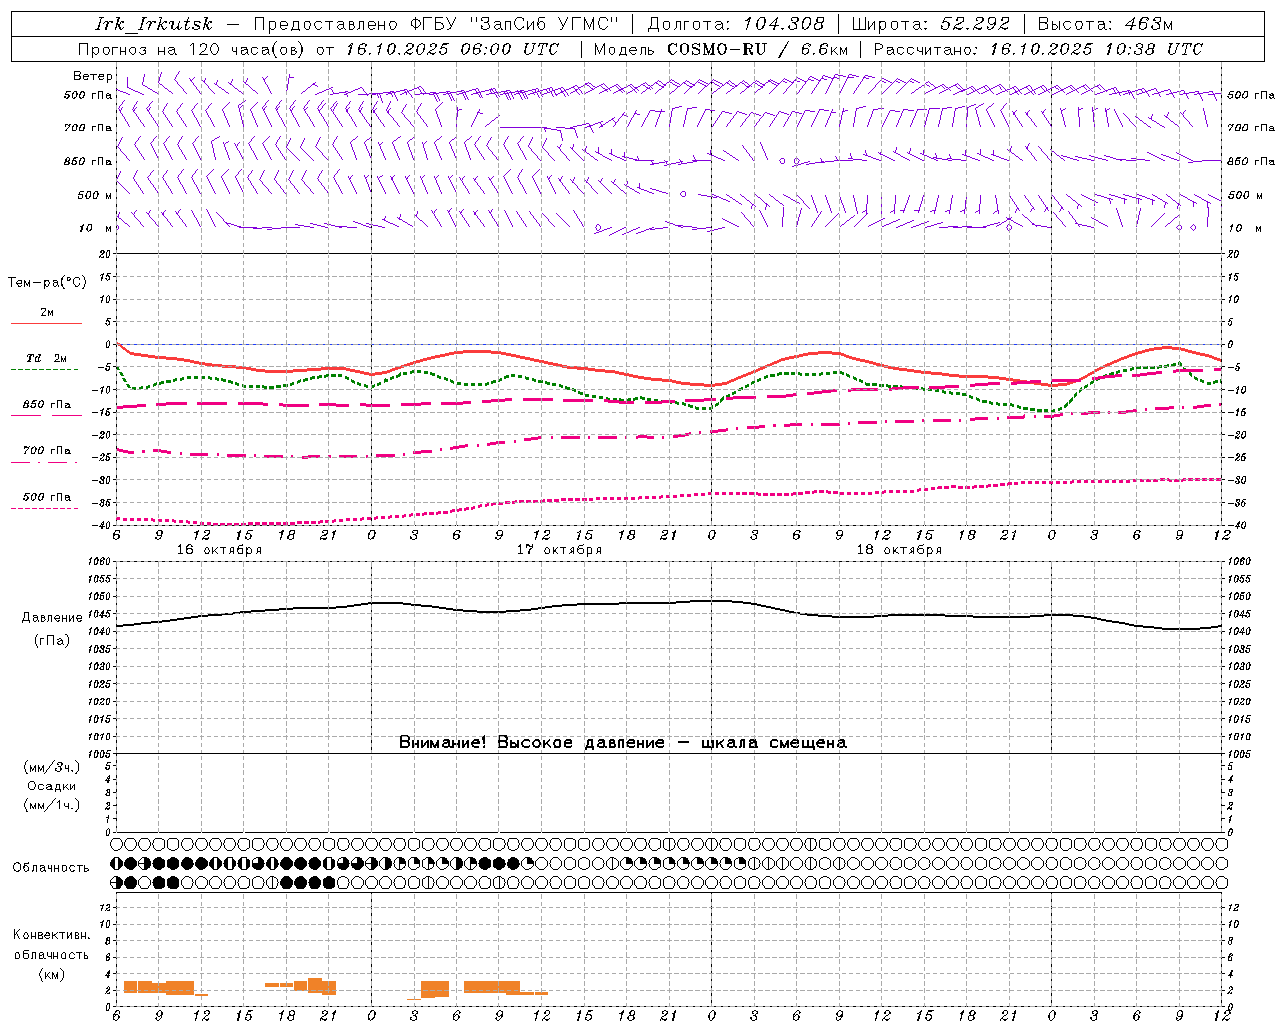The image size is (1280, 1024).
Task: Click the "(гПа)" unit label under Давление
Action: click(x=52, y=641)
